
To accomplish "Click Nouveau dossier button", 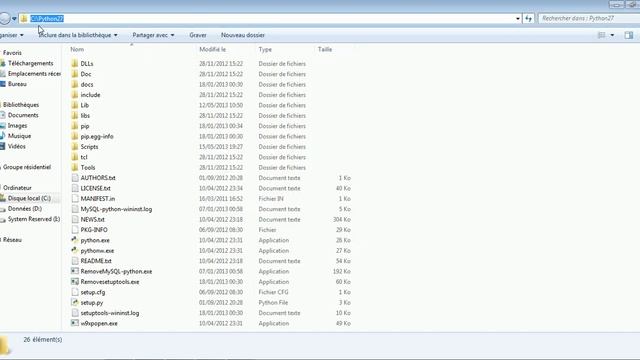I will (243, 35).
